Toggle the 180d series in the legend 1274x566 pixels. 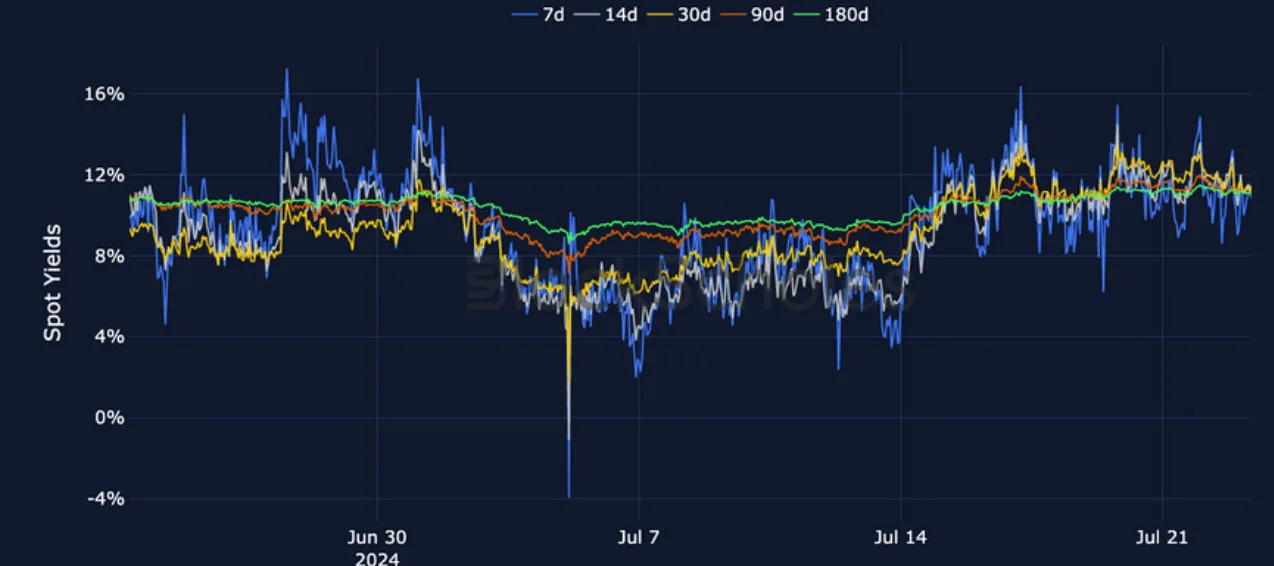pyautogui.click(x=830, y=14)
